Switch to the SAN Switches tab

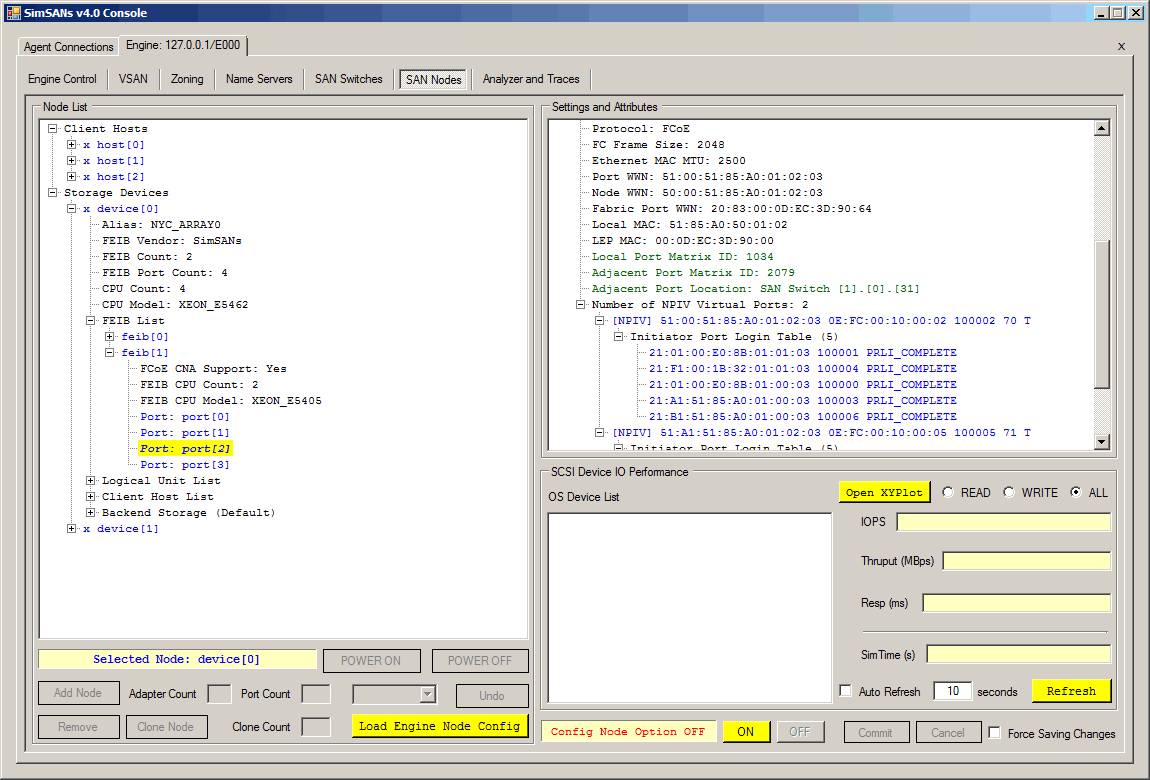[x=348, y=79]
